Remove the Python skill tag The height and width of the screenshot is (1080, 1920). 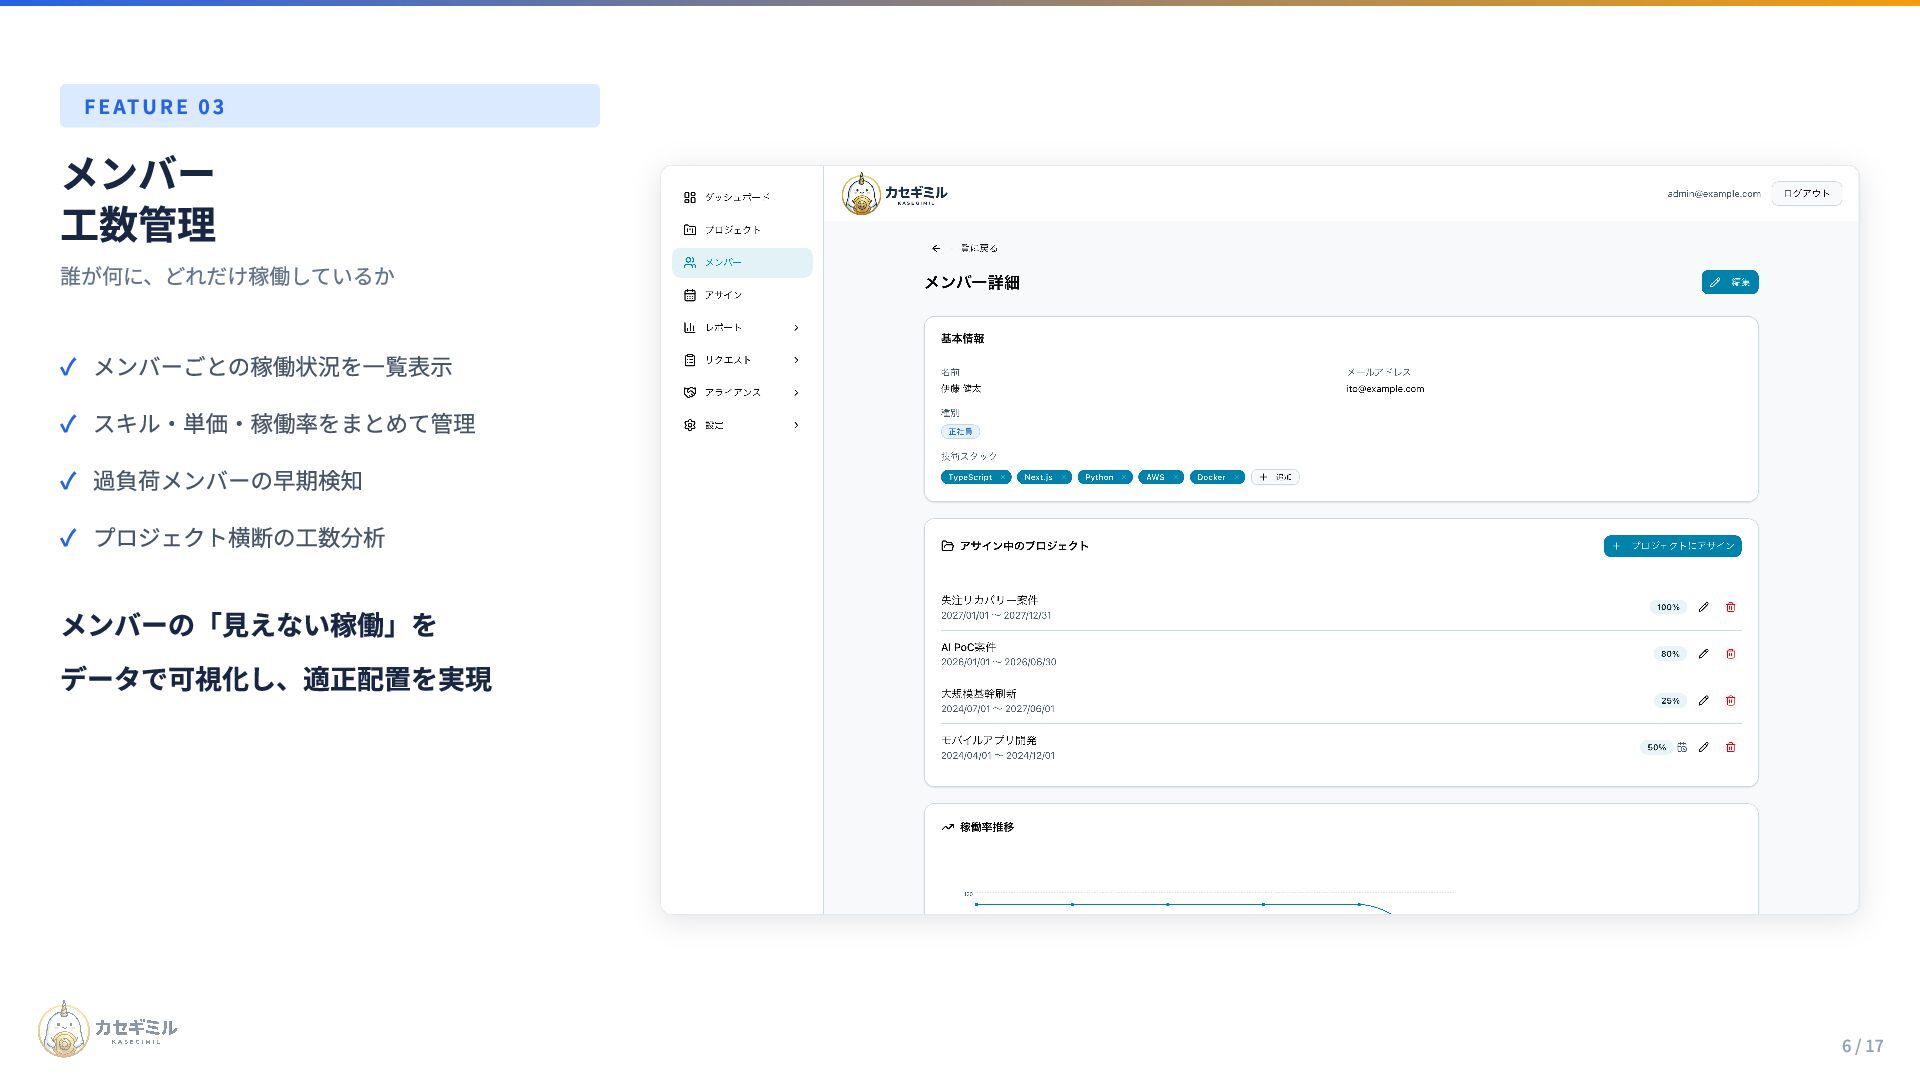1124,477
